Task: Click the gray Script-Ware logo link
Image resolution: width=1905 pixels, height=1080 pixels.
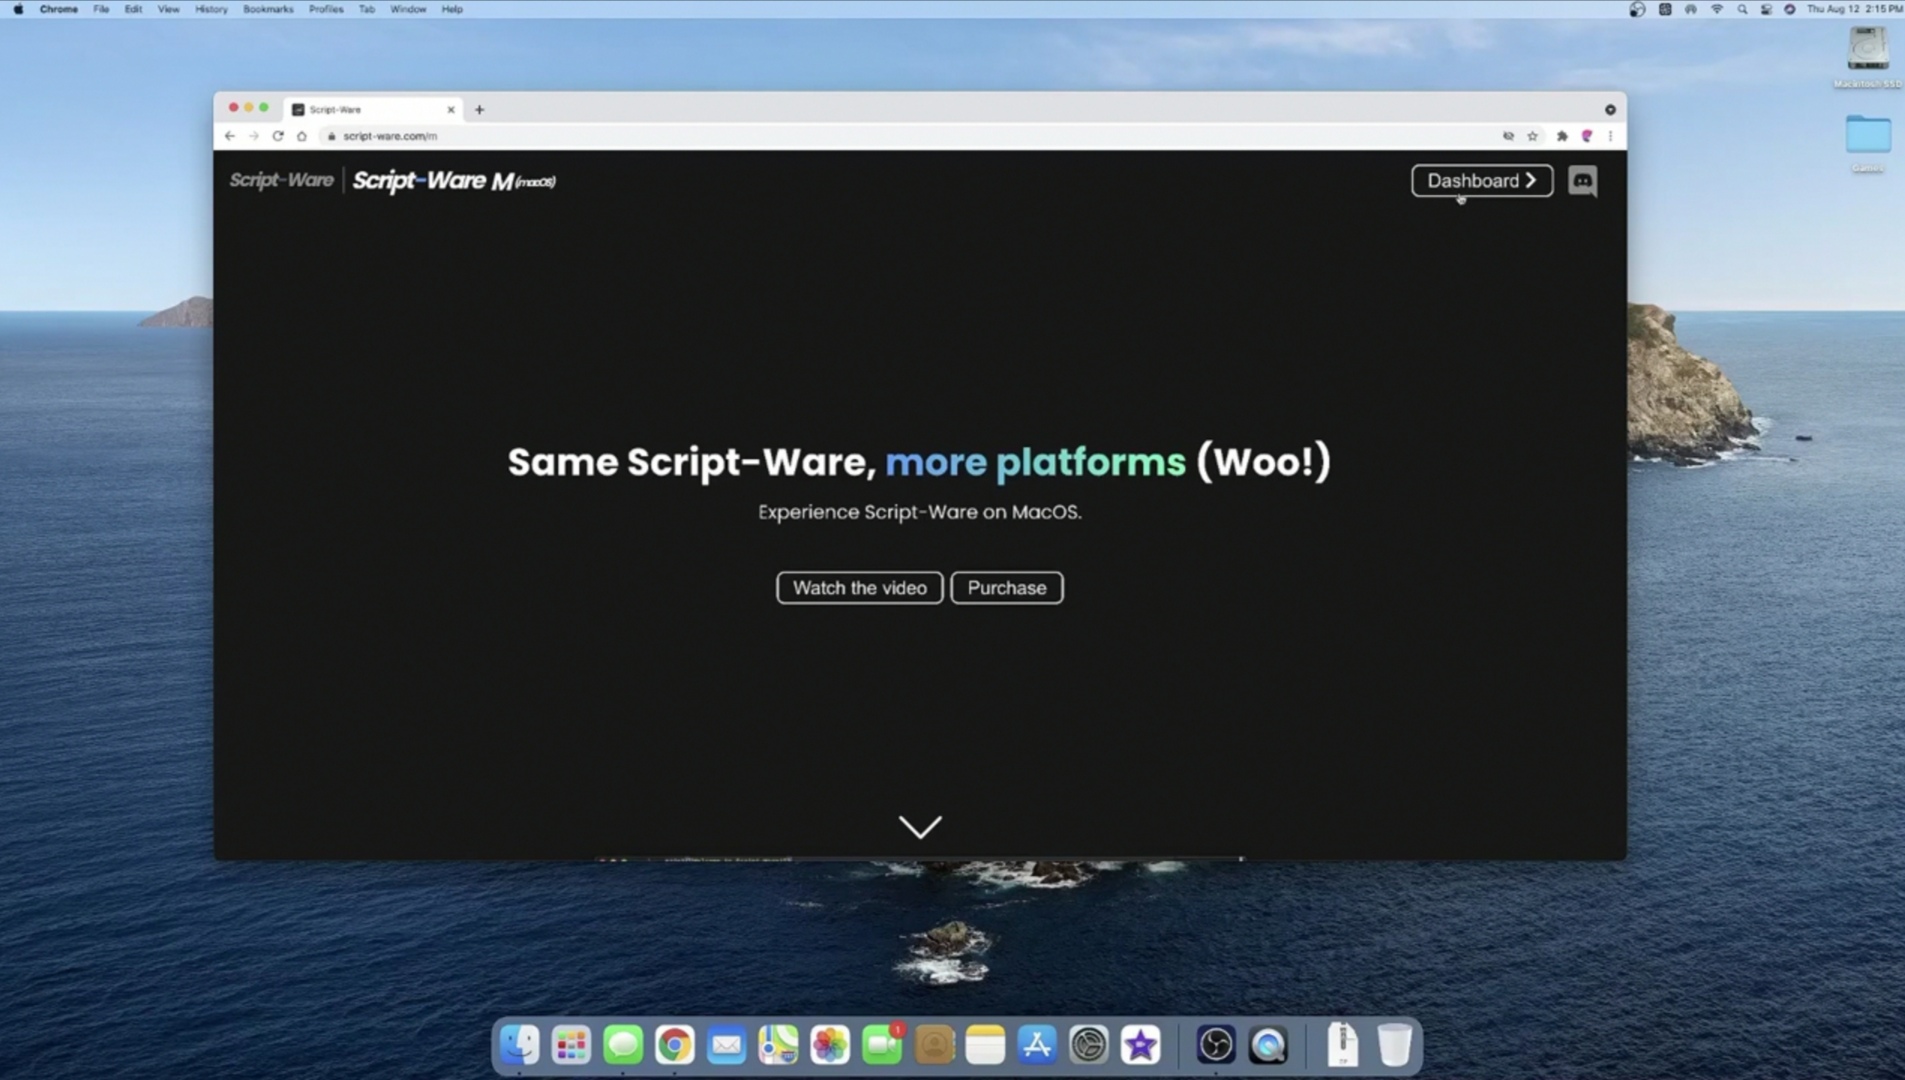Action: click(281, 181)
